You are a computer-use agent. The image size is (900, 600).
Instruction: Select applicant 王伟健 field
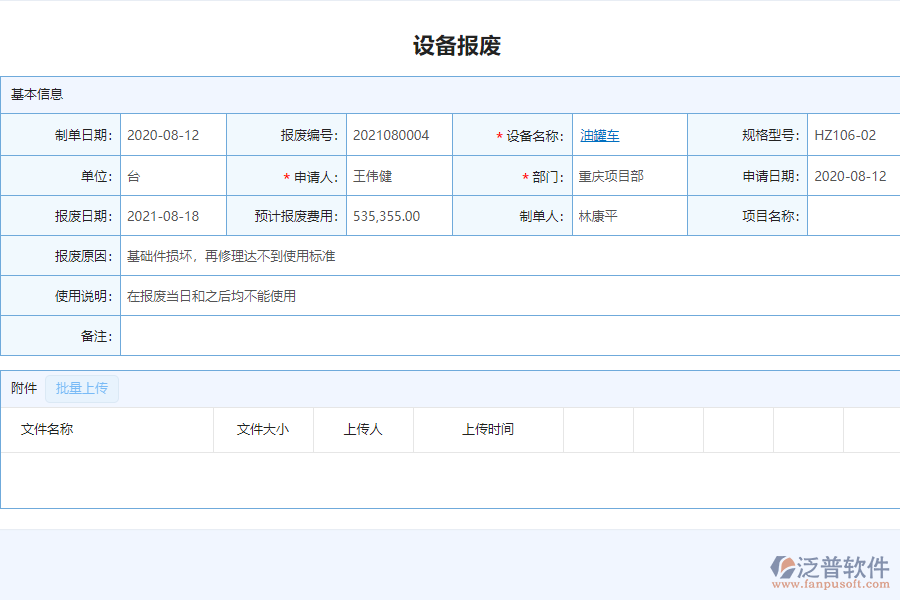click(375, 175)
